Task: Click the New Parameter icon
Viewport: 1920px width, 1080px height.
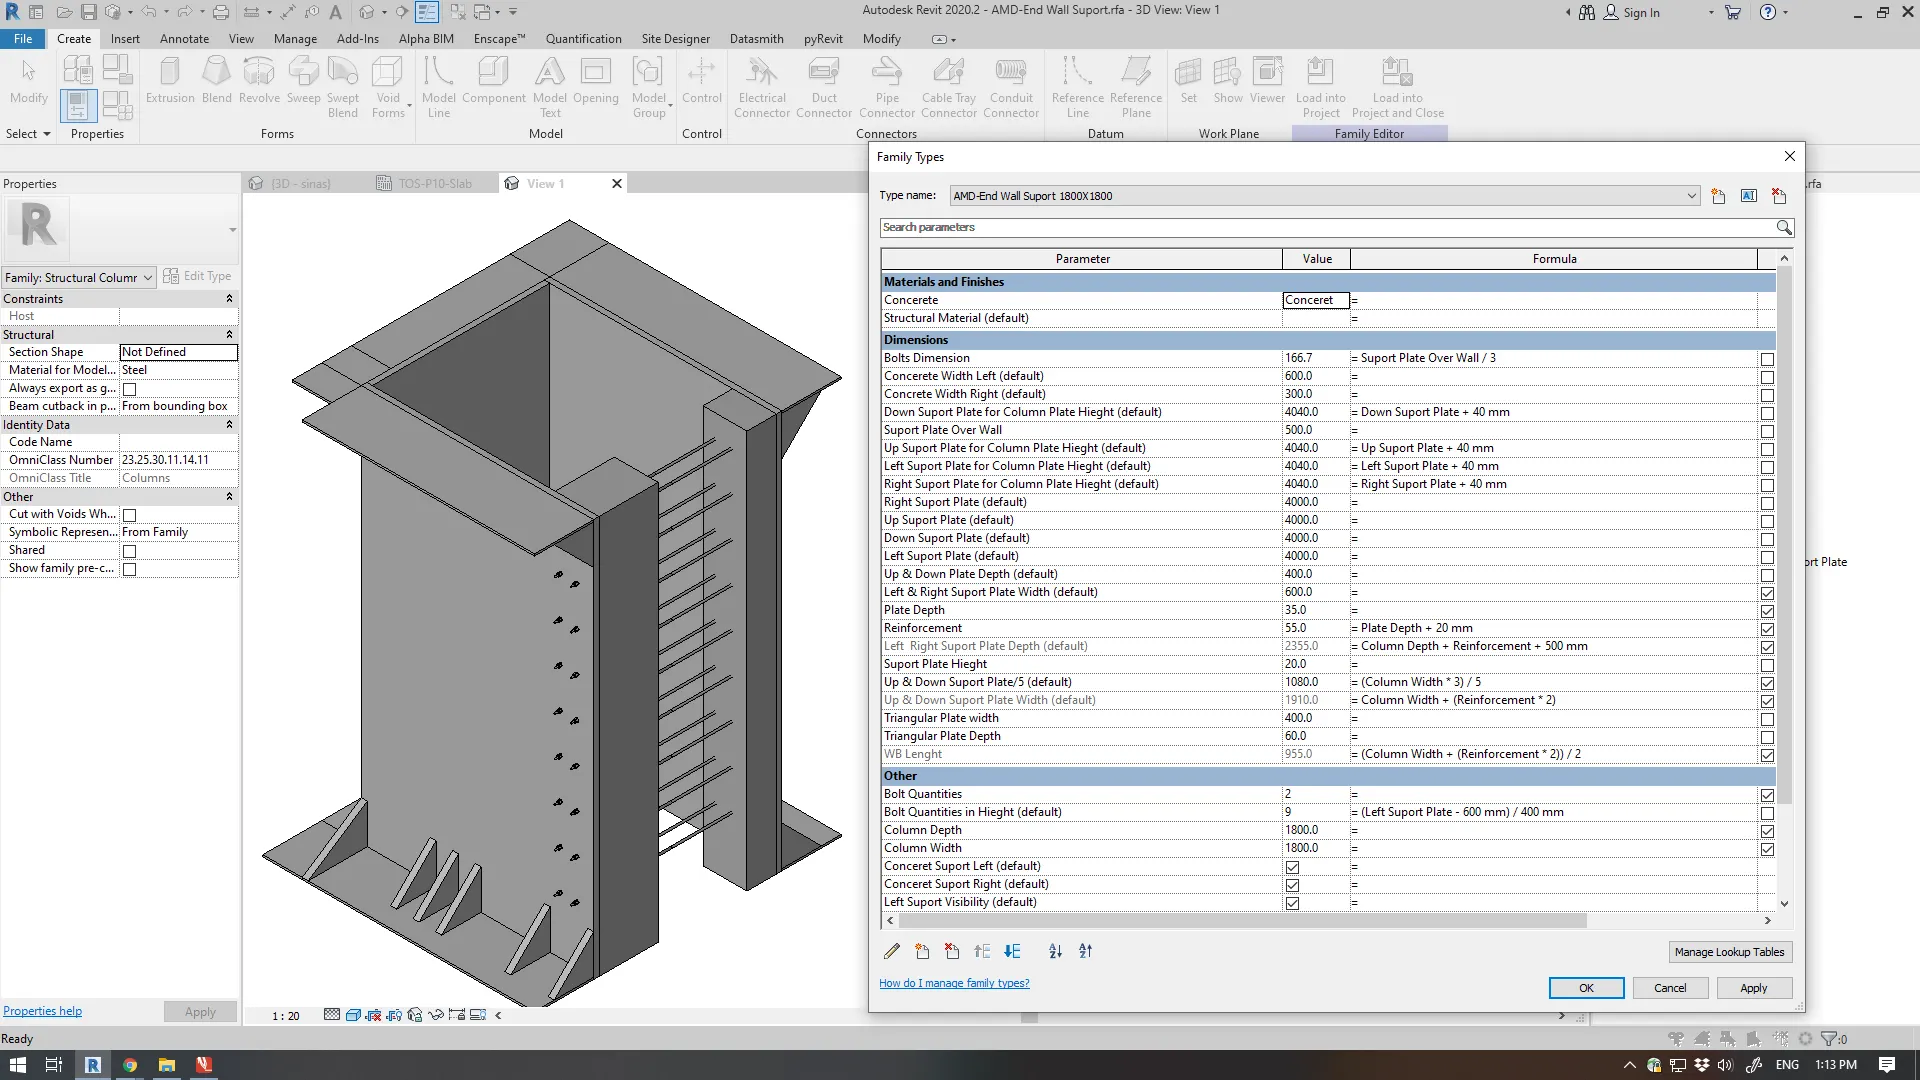Action: pyautogui.click(x=922, y=951)
